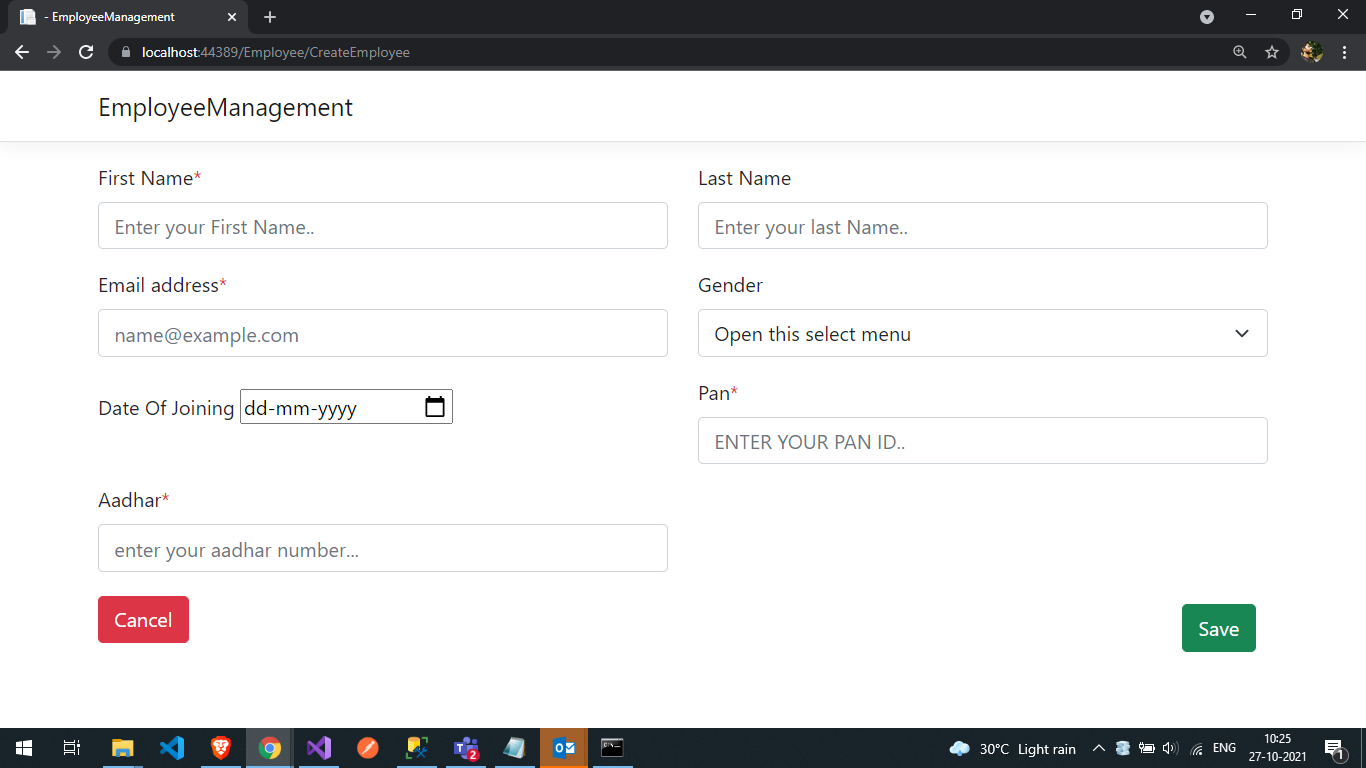Open File Explorer from the taskbar
The height and width of the screenshot is (768, 1366).
(x=122, y=747)
